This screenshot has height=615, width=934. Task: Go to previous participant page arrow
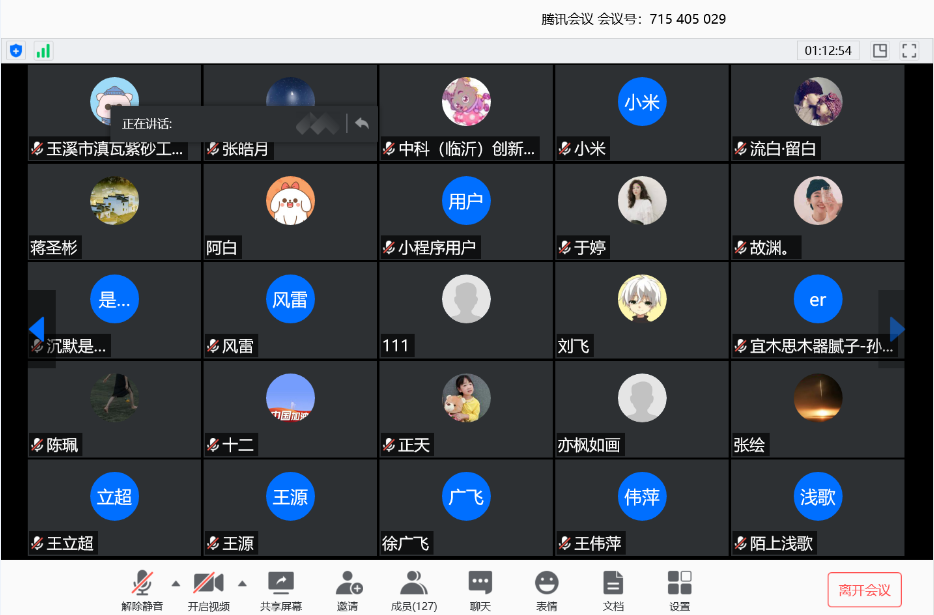click(x=37, y=328)
